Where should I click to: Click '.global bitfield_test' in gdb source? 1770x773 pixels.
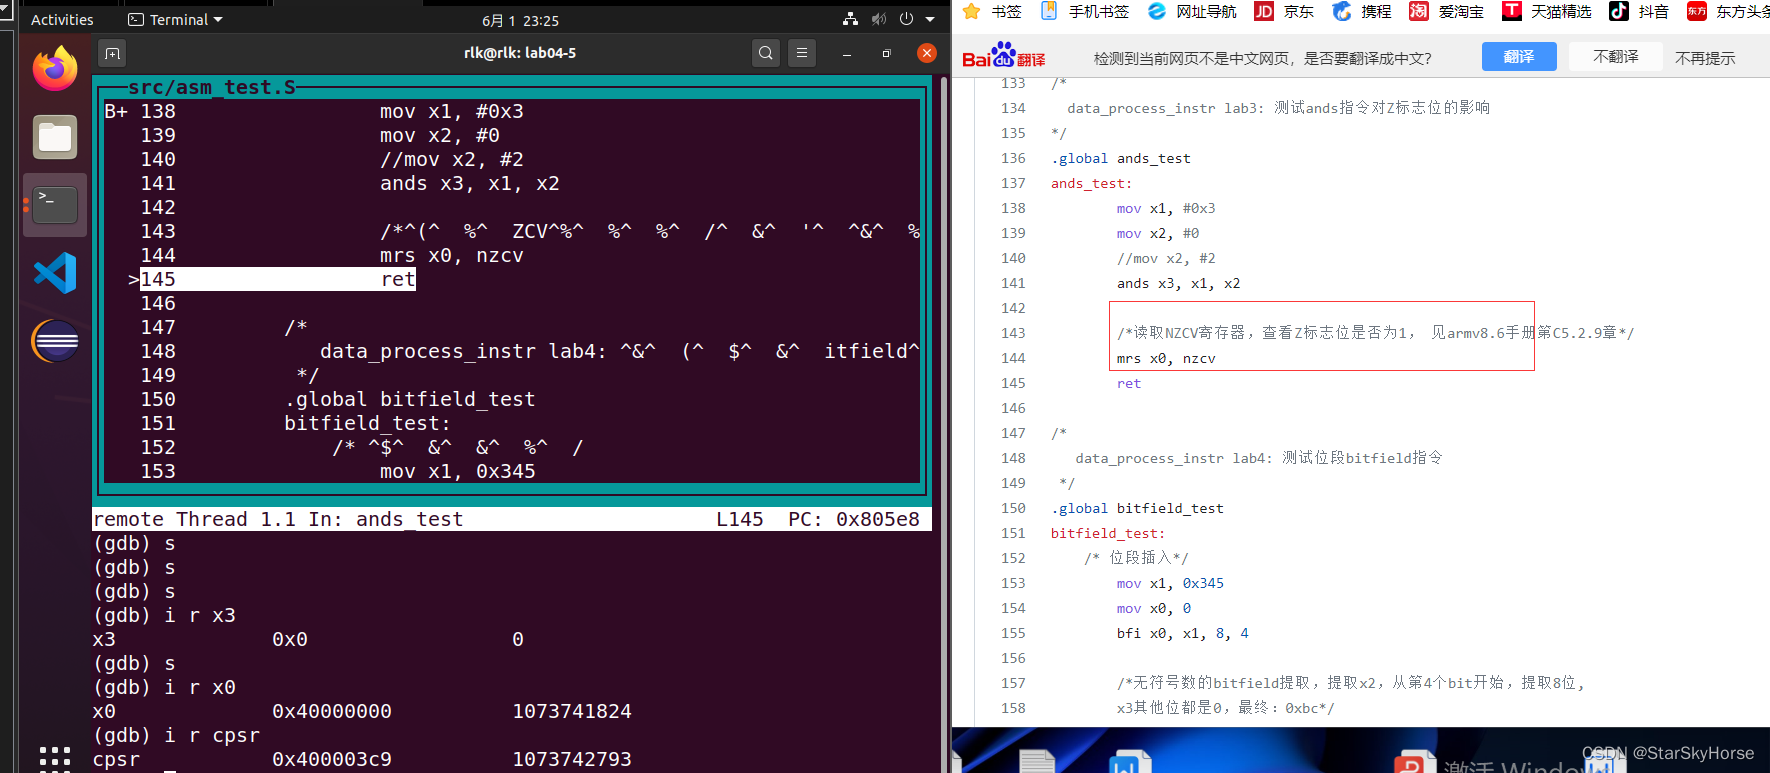[410, 399]
